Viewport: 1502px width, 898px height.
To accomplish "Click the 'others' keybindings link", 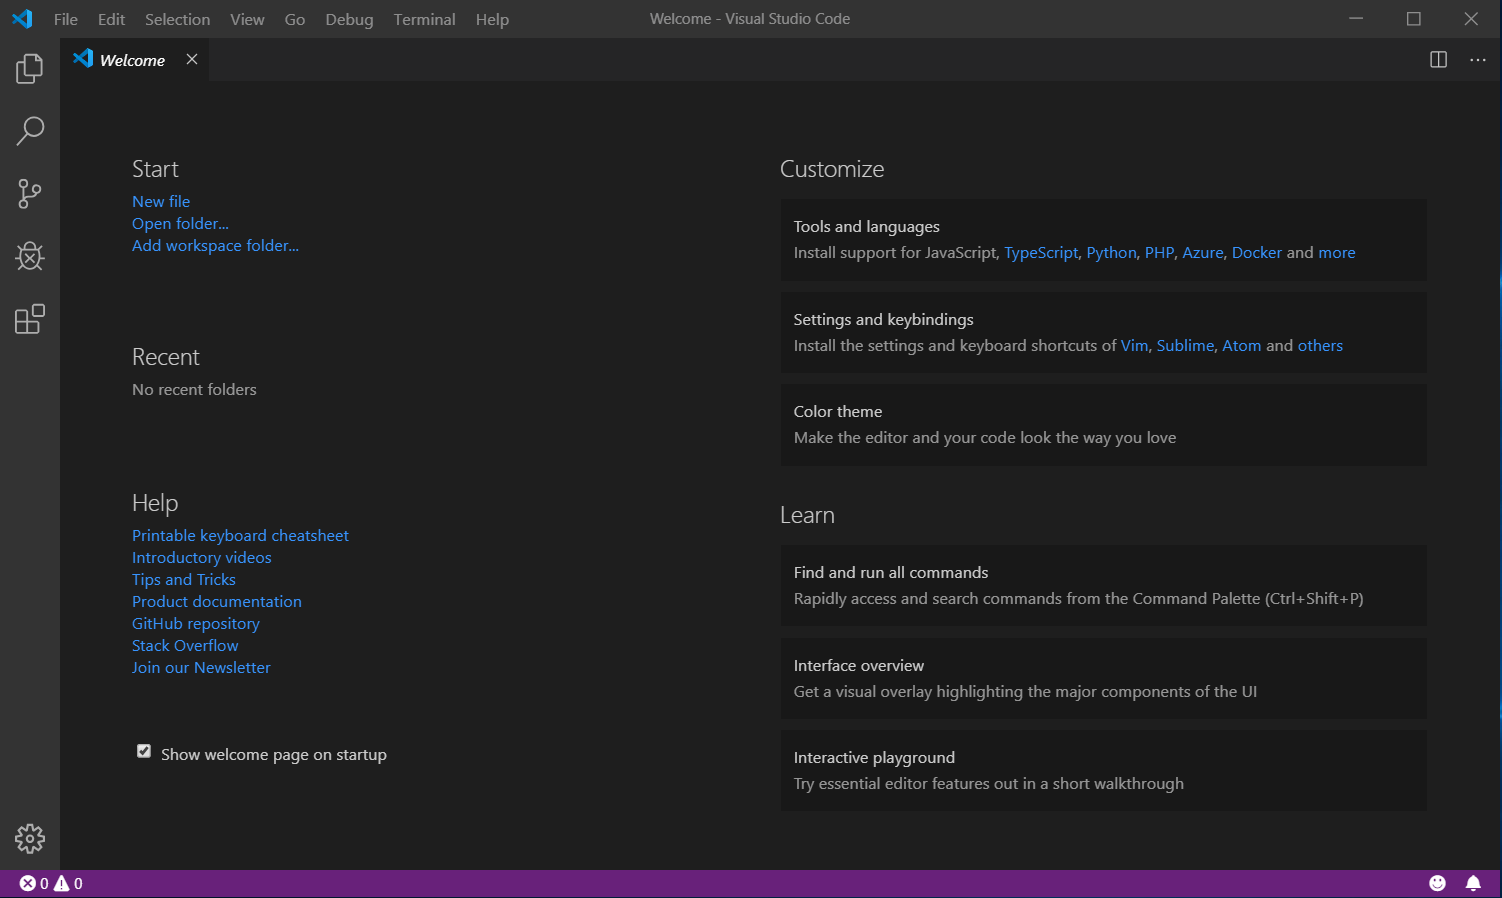I will (x=1320, y=345).
